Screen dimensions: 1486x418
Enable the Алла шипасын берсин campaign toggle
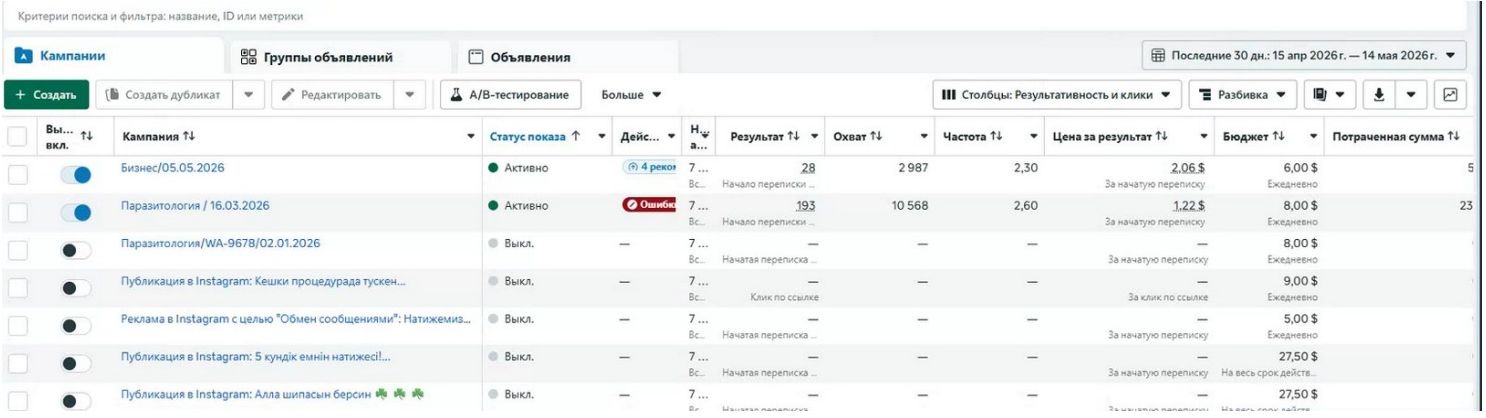[x=75, y=401]
